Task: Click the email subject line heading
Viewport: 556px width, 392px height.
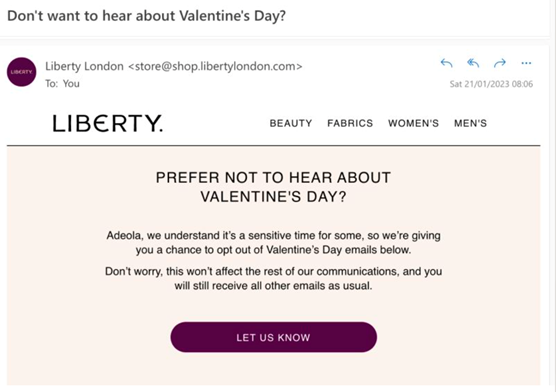Action: tap(146, 16)
